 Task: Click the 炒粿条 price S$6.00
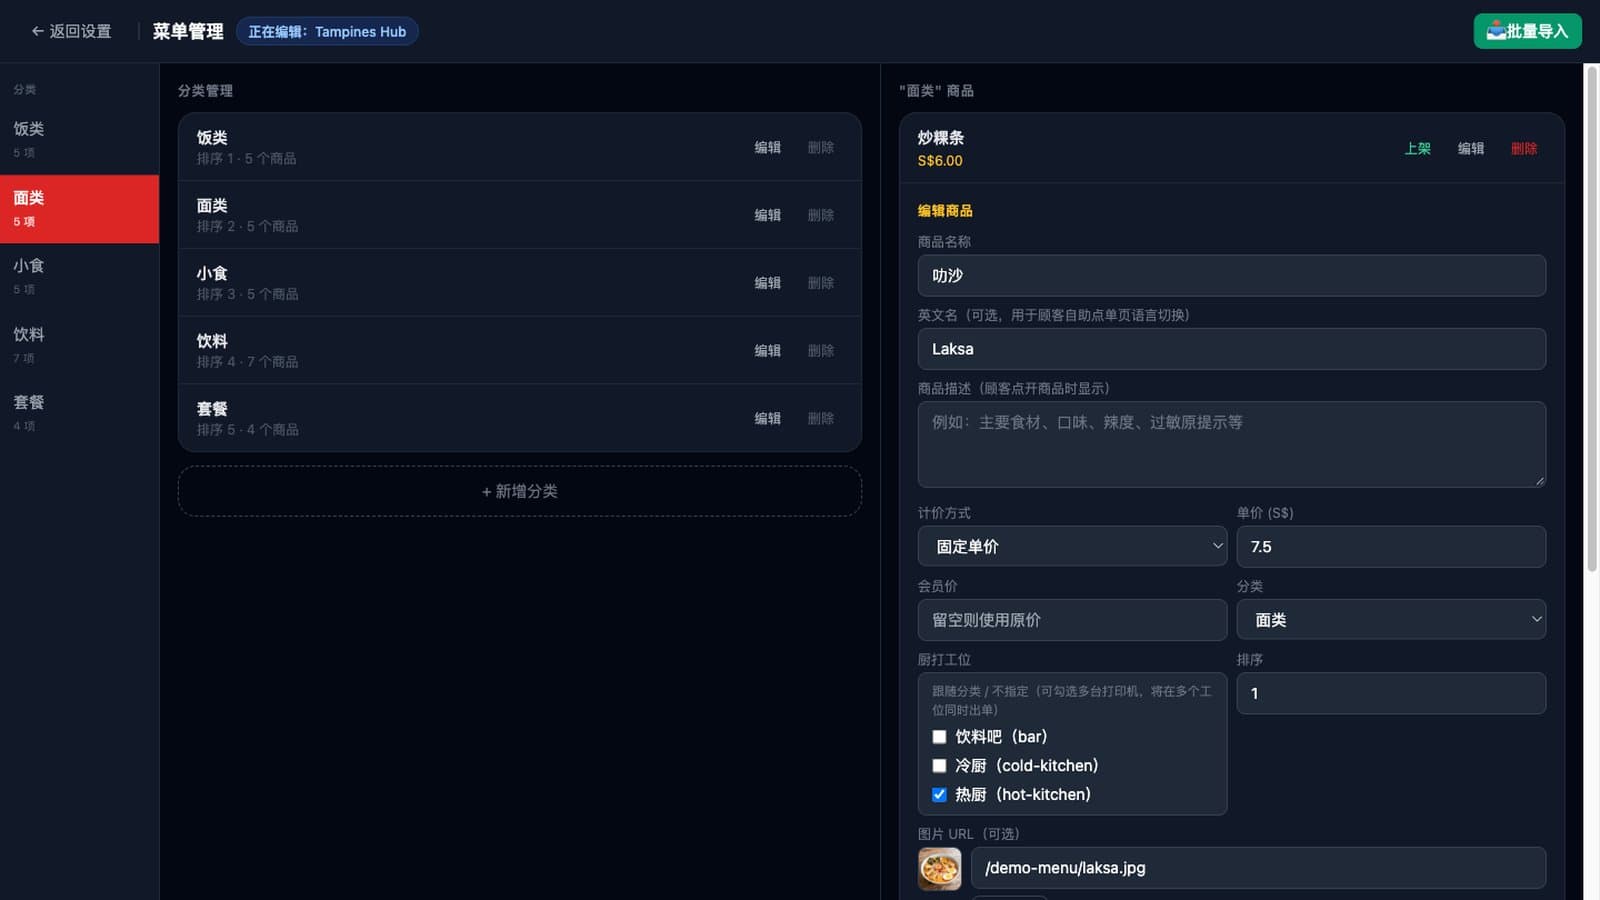click(940, 161)
